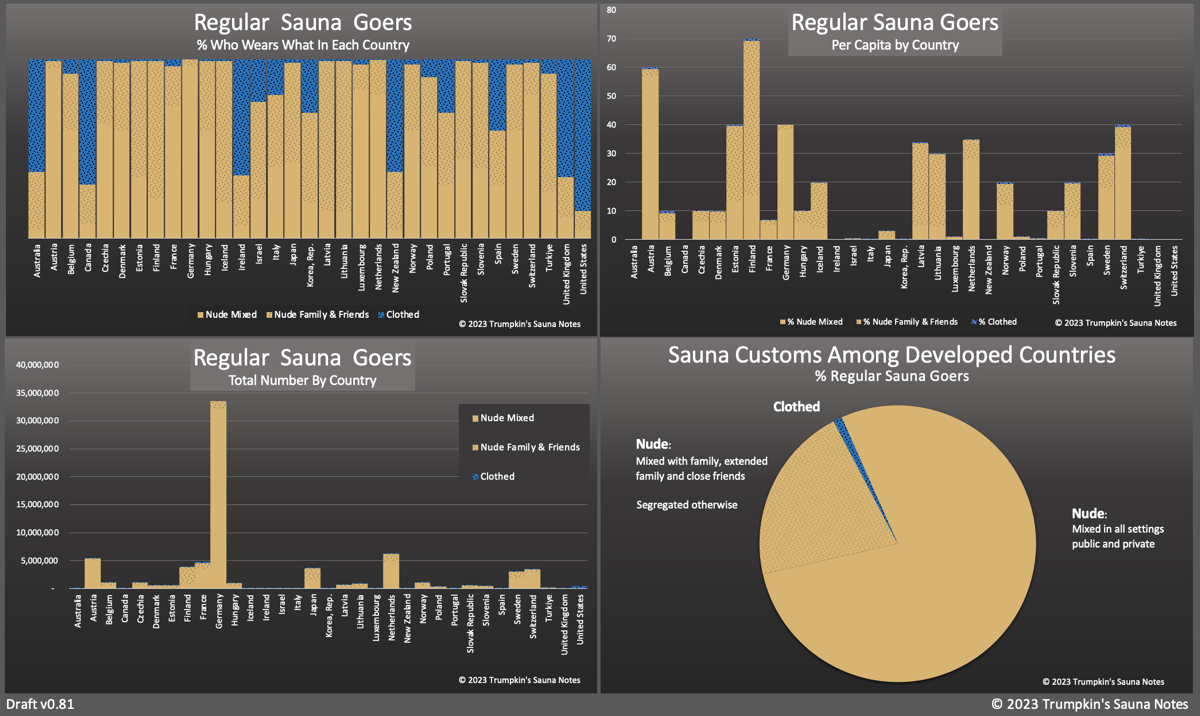Select the % Clothed swatch in the Per Capita legend

(x=973, y=322)
